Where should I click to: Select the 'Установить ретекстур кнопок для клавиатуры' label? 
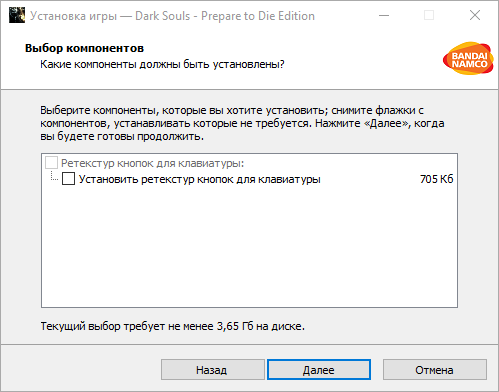click(200, 179)
